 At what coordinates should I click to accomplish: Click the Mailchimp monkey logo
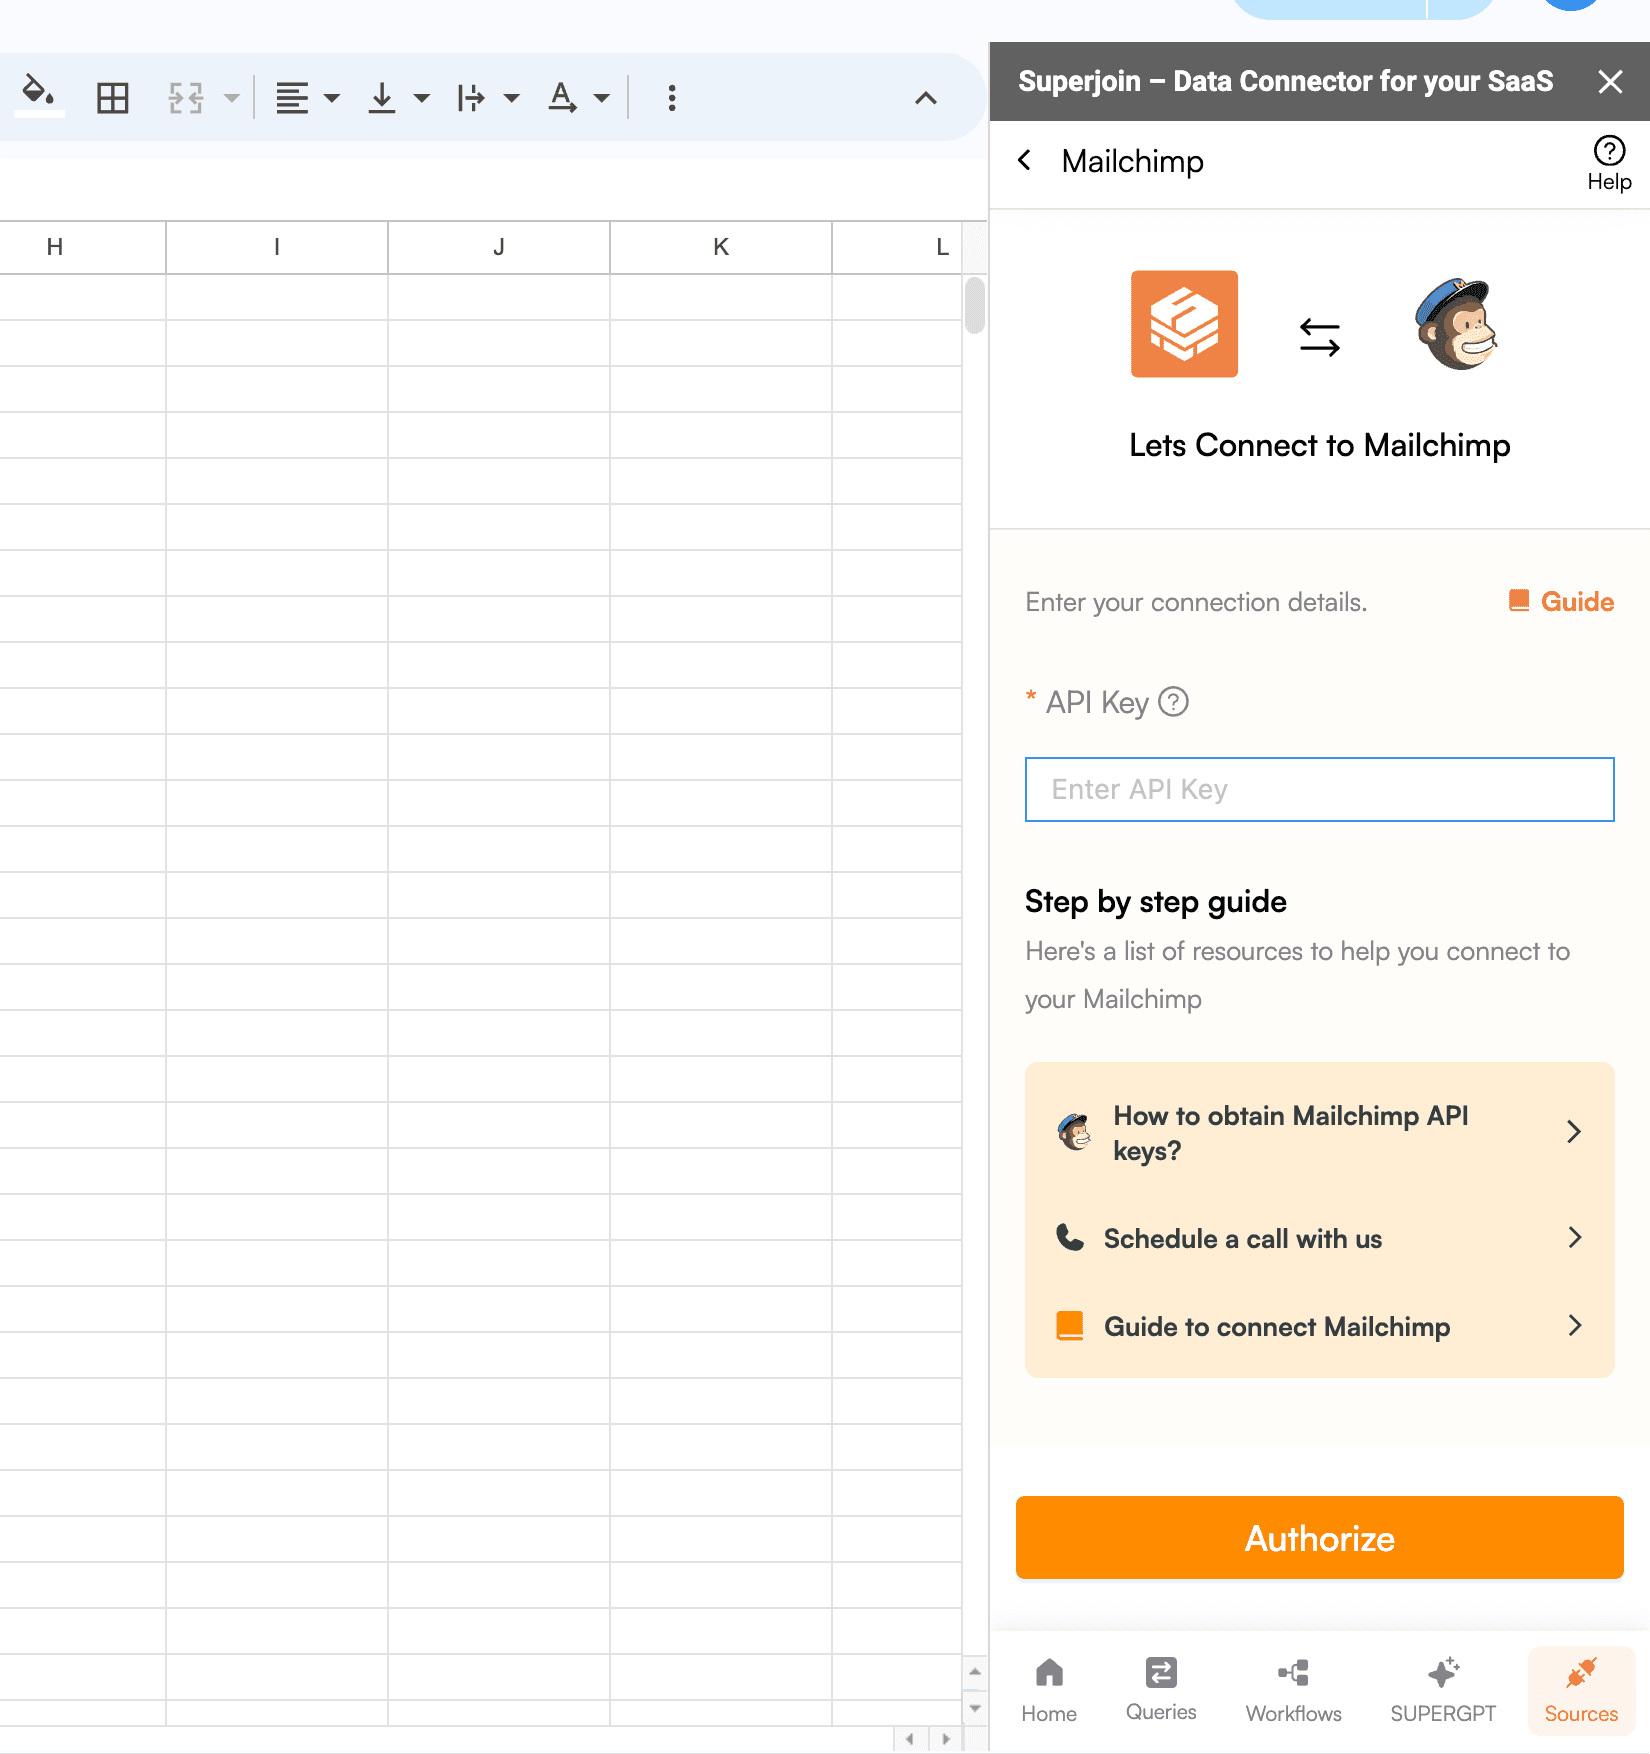coord(1456,324)
